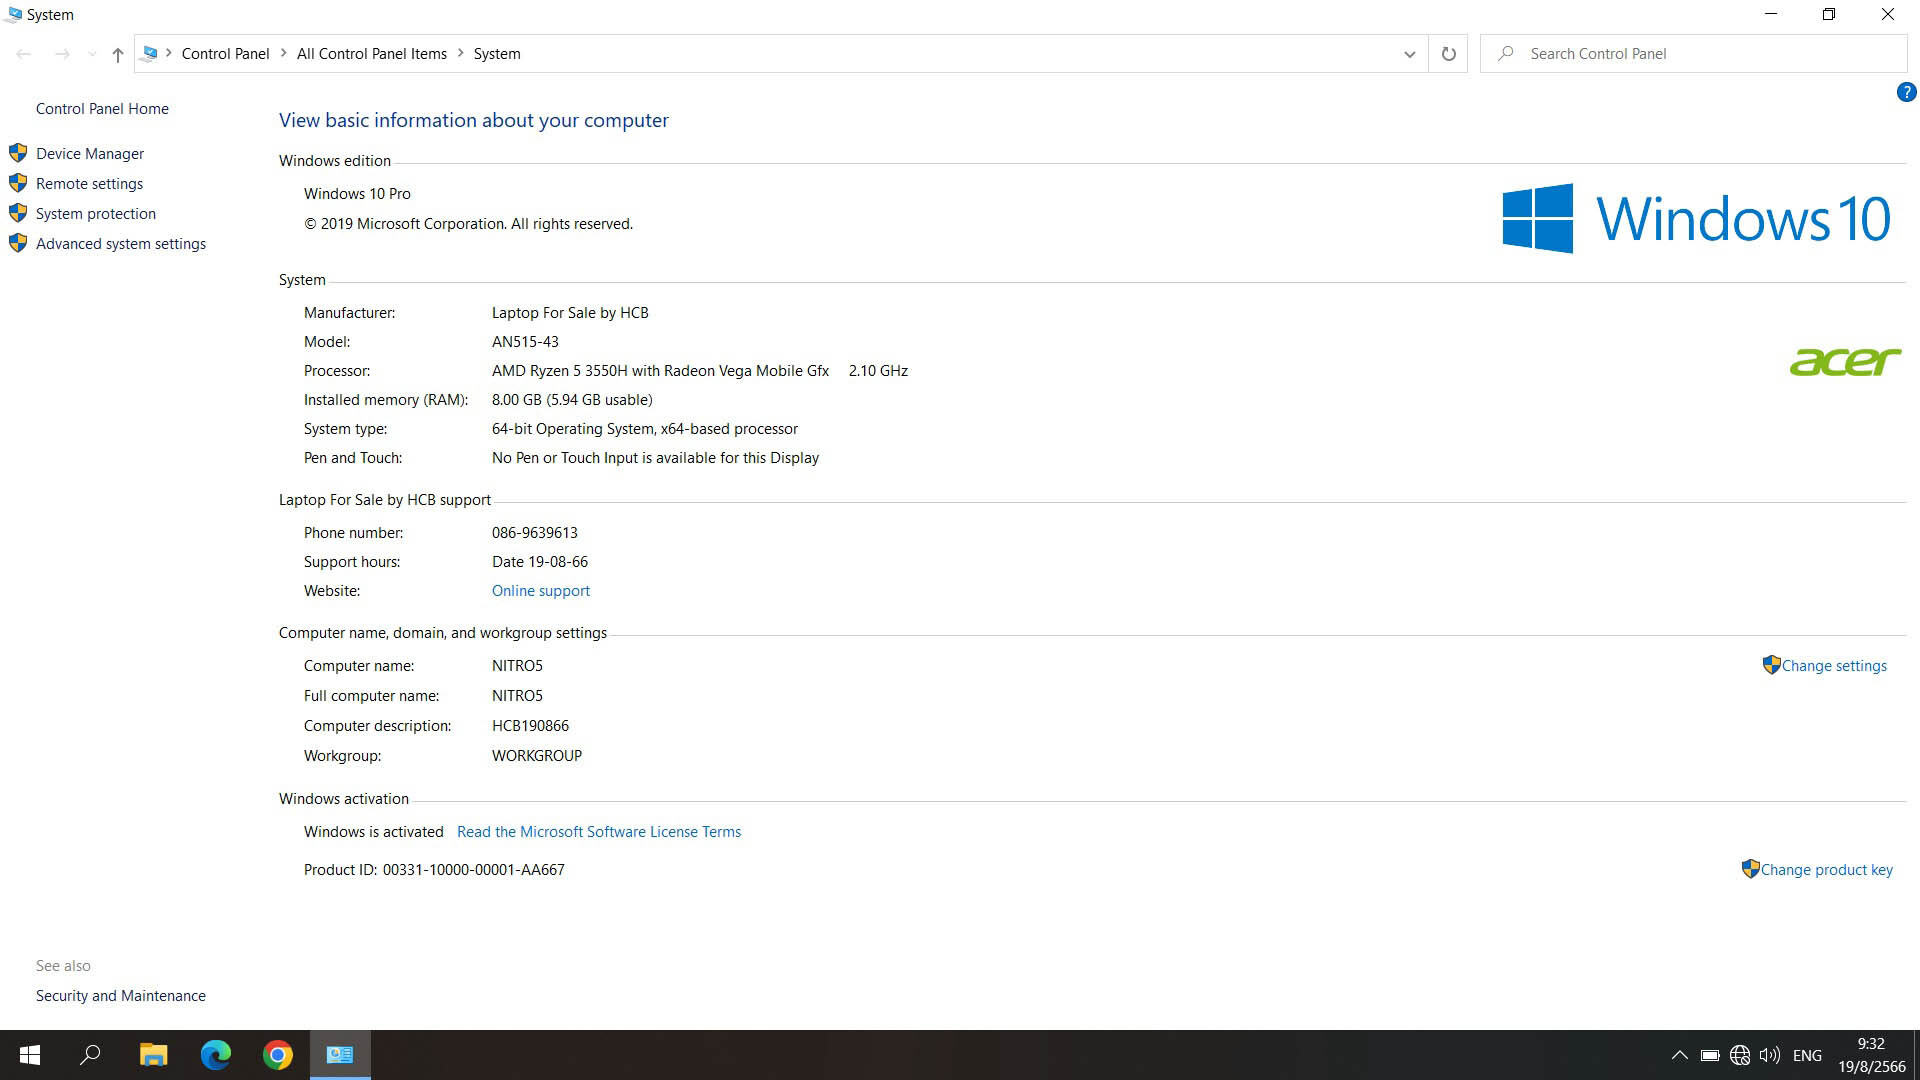Open recent locations dropdown arrow
Screen dimensions: 1920x1080
(92, 54)
